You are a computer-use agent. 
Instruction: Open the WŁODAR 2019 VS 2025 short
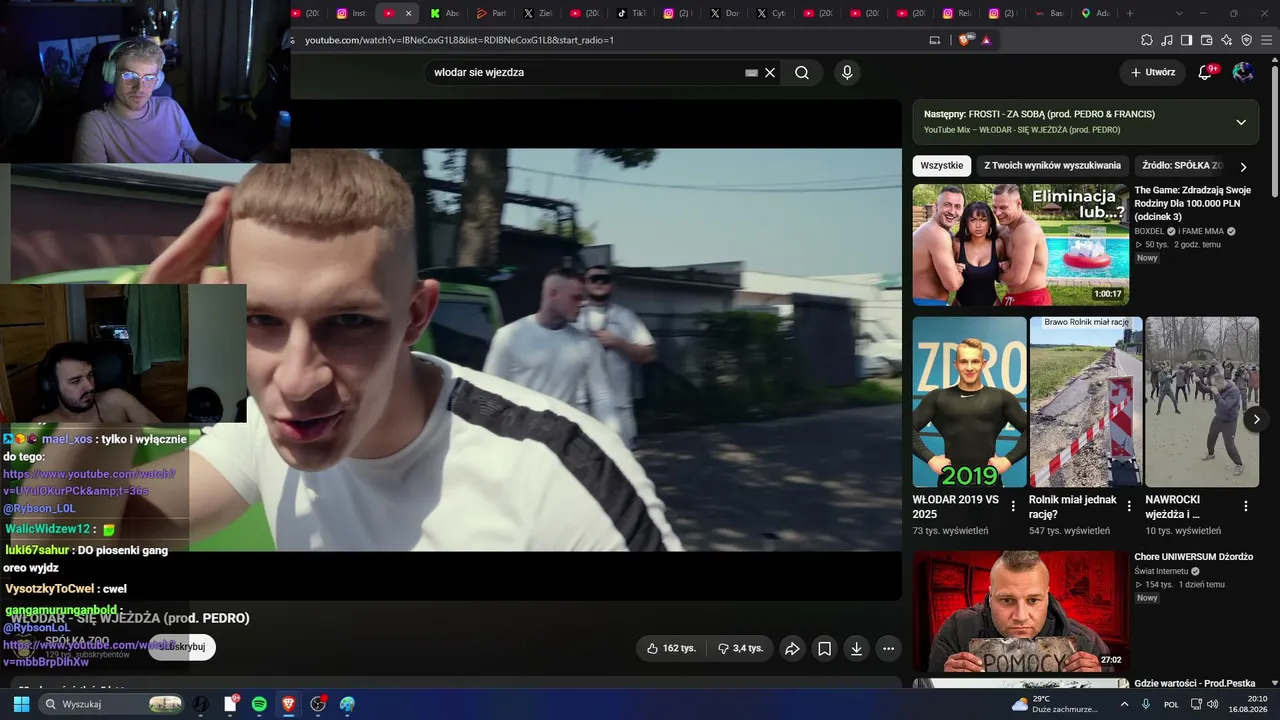(x=969, y=402)
